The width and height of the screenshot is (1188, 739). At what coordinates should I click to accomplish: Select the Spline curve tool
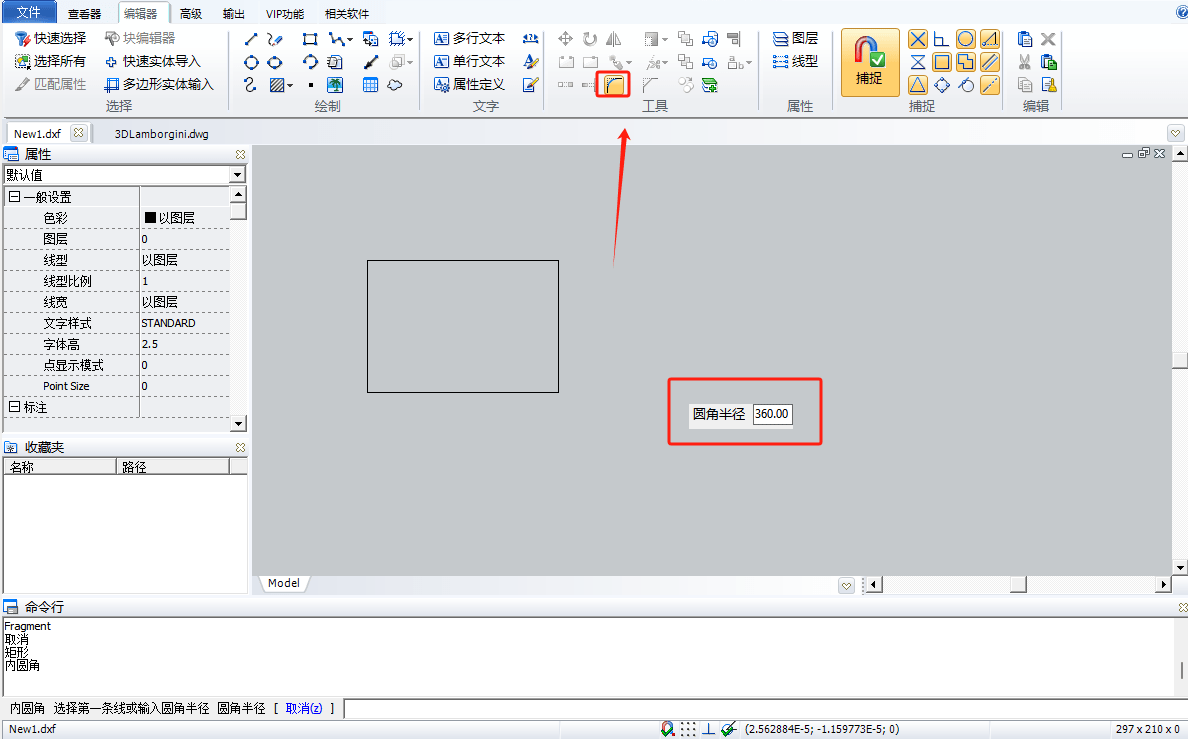point(251,85)
